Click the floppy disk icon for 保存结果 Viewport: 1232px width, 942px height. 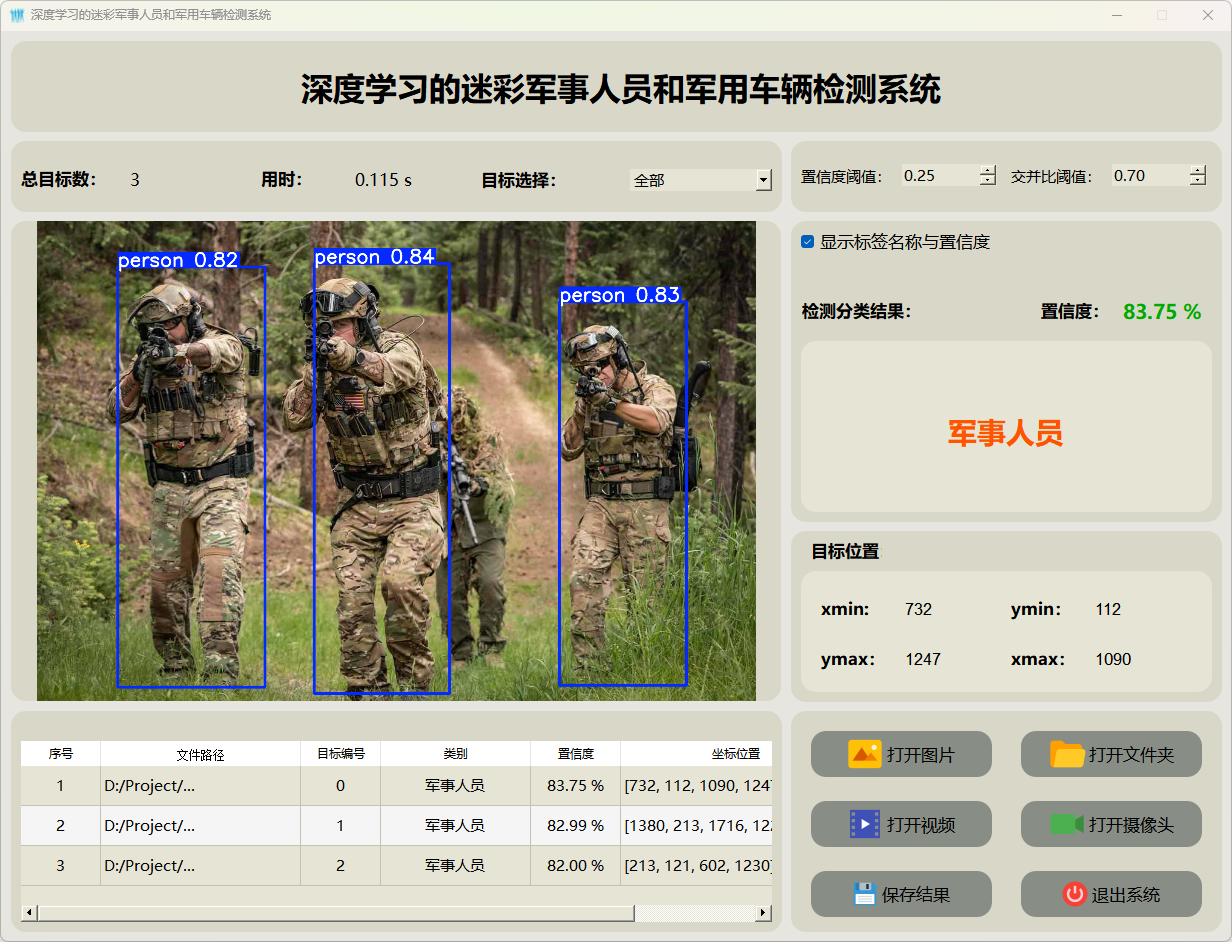[864, 894]
